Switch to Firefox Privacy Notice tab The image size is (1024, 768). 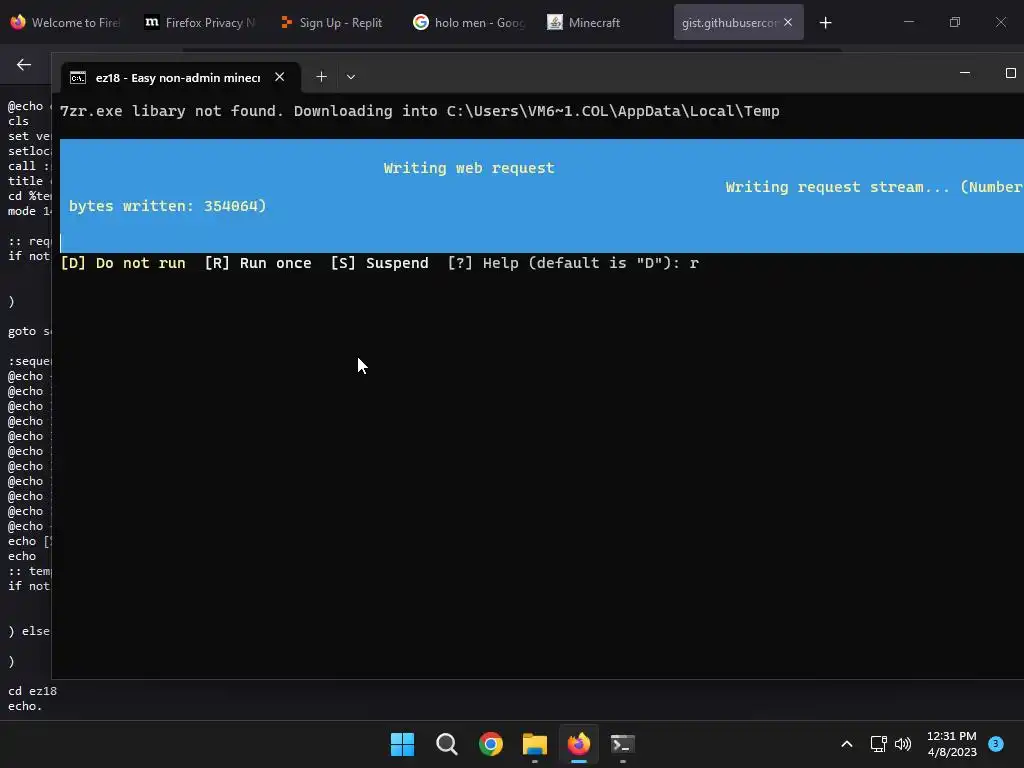[x=199, y=22]
